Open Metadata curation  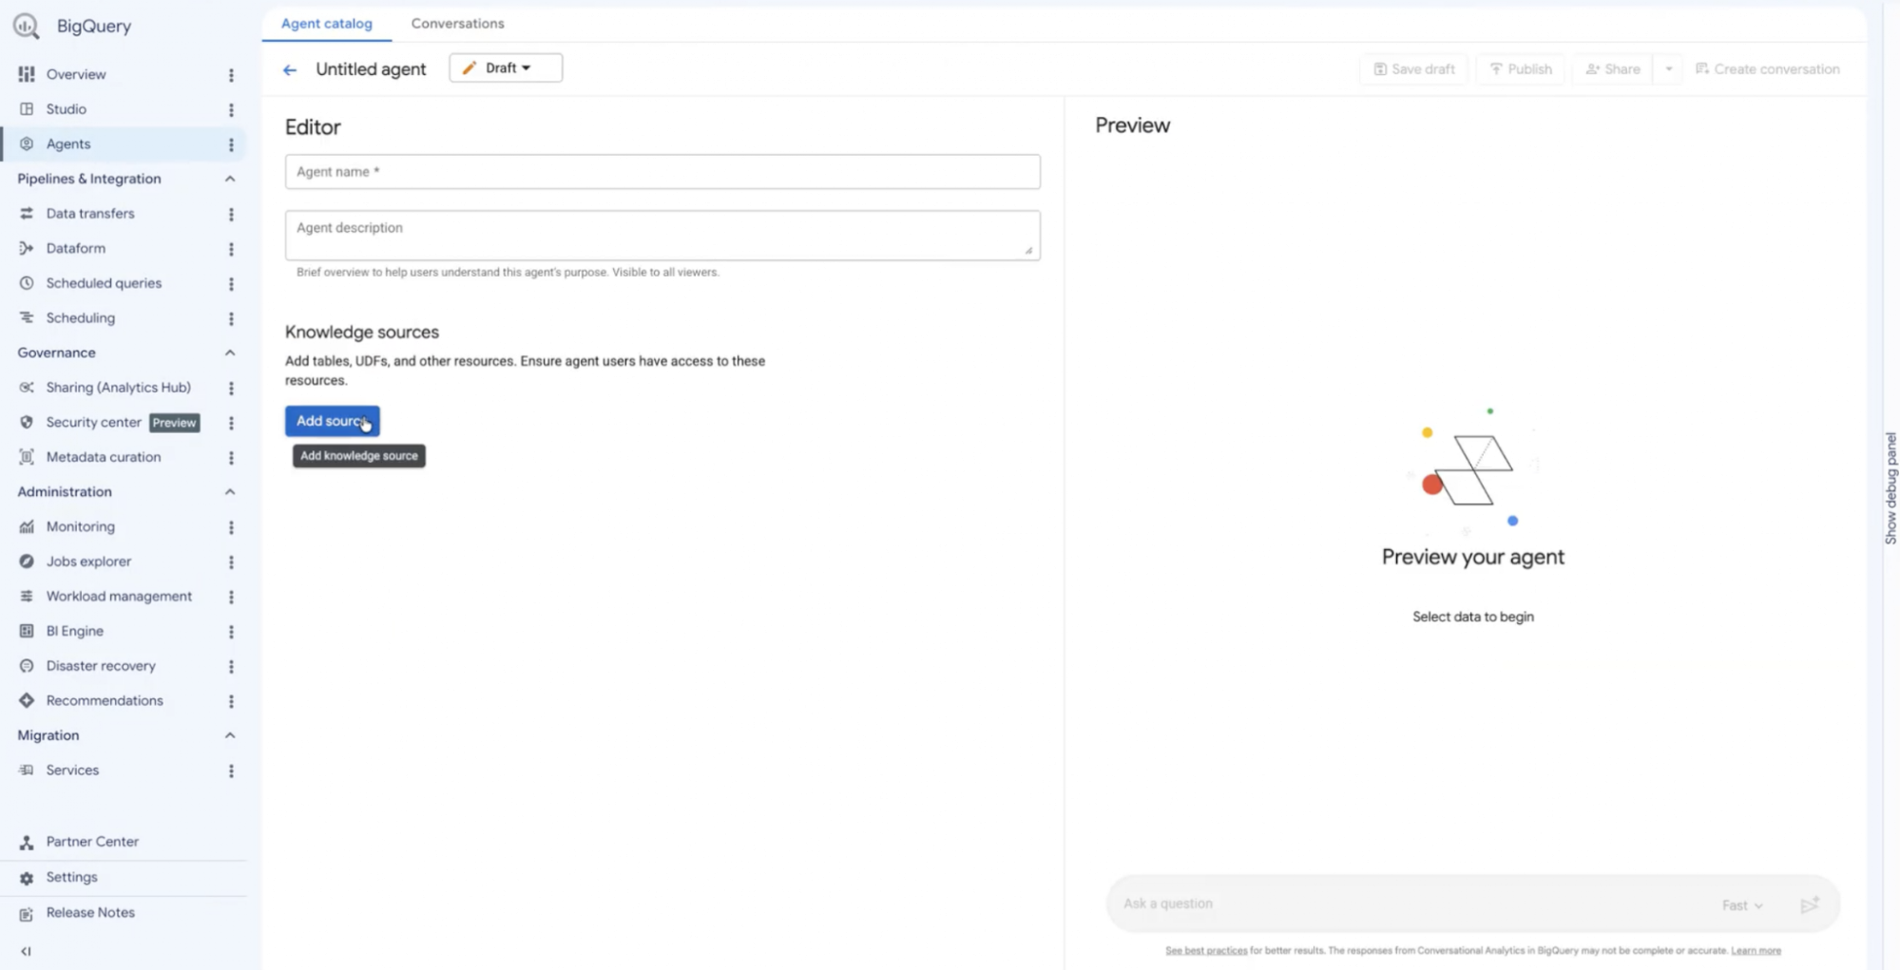pos(103,457)
